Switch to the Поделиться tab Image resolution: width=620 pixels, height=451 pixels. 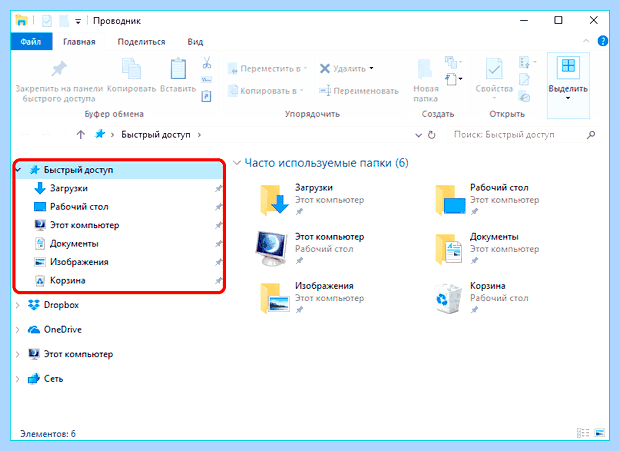tap(141, 42)
